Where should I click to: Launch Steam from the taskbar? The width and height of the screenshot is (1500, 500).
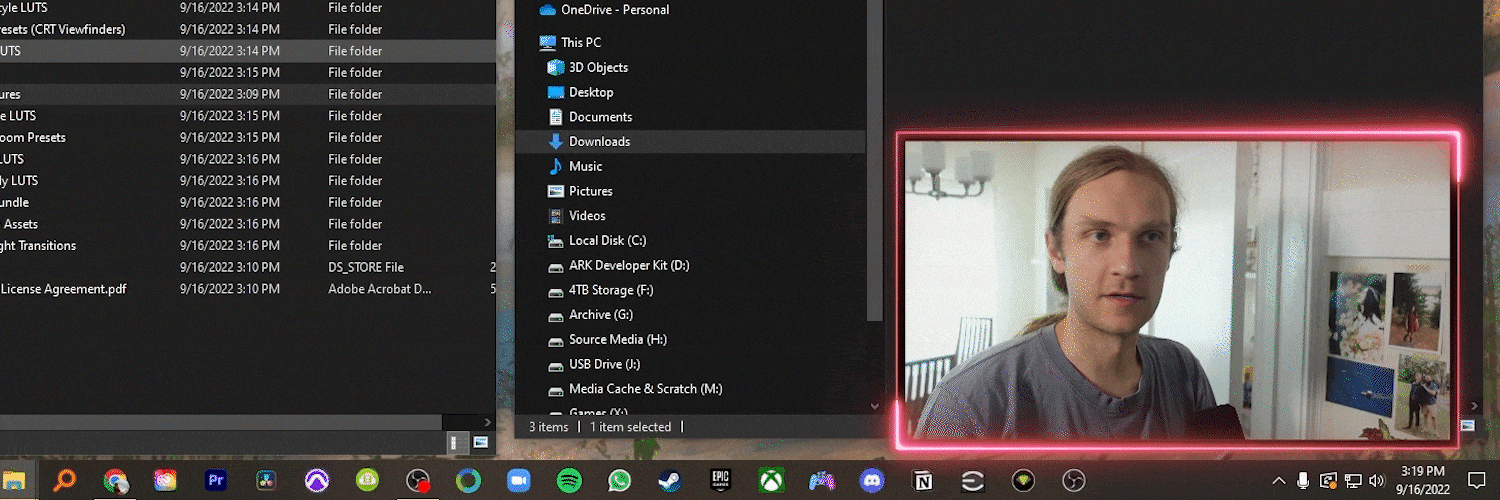[x=669, y=481]
